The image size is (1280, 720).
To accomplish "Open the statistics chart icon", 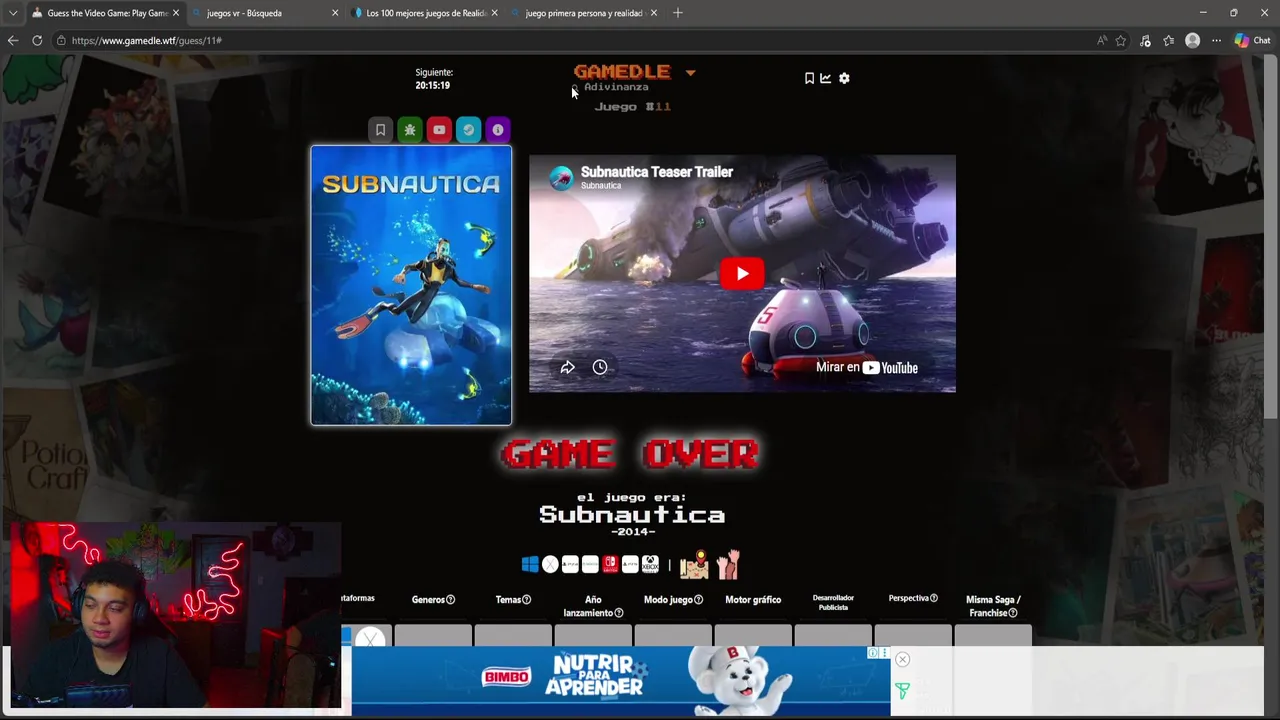I will point(826,78).
